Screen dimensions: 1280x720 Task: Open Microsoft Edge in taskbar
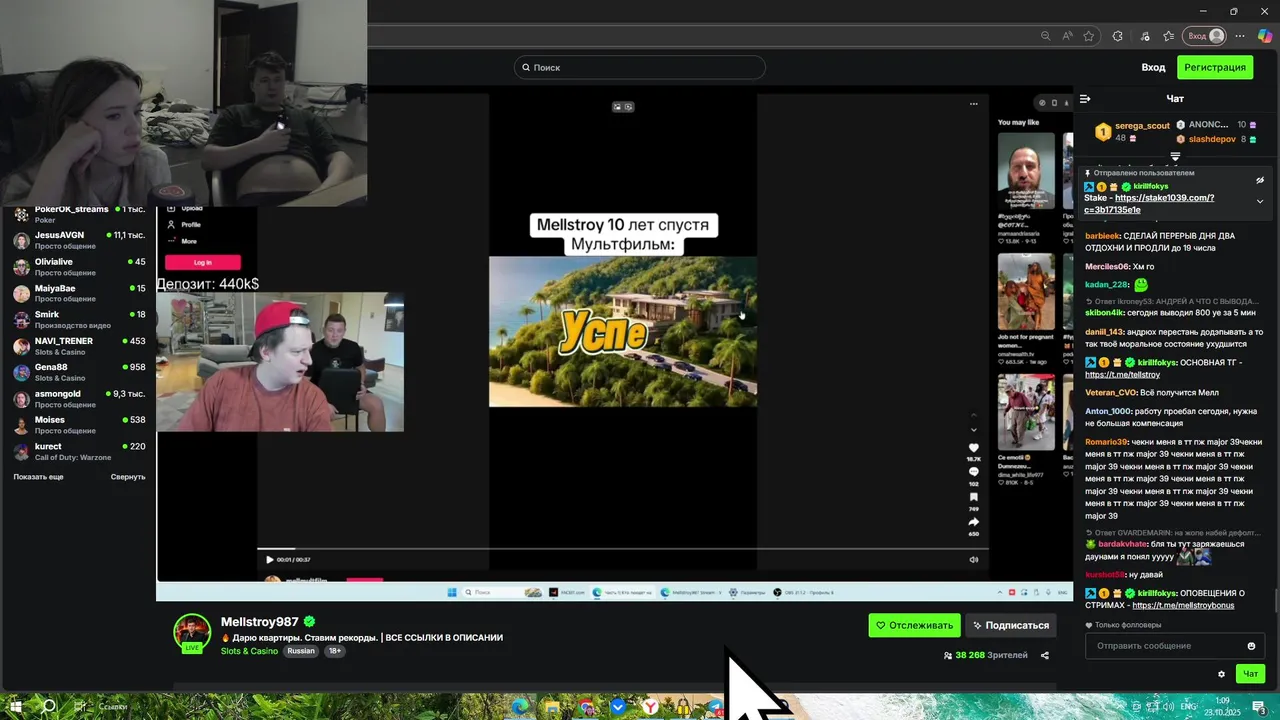coord(520,707)
